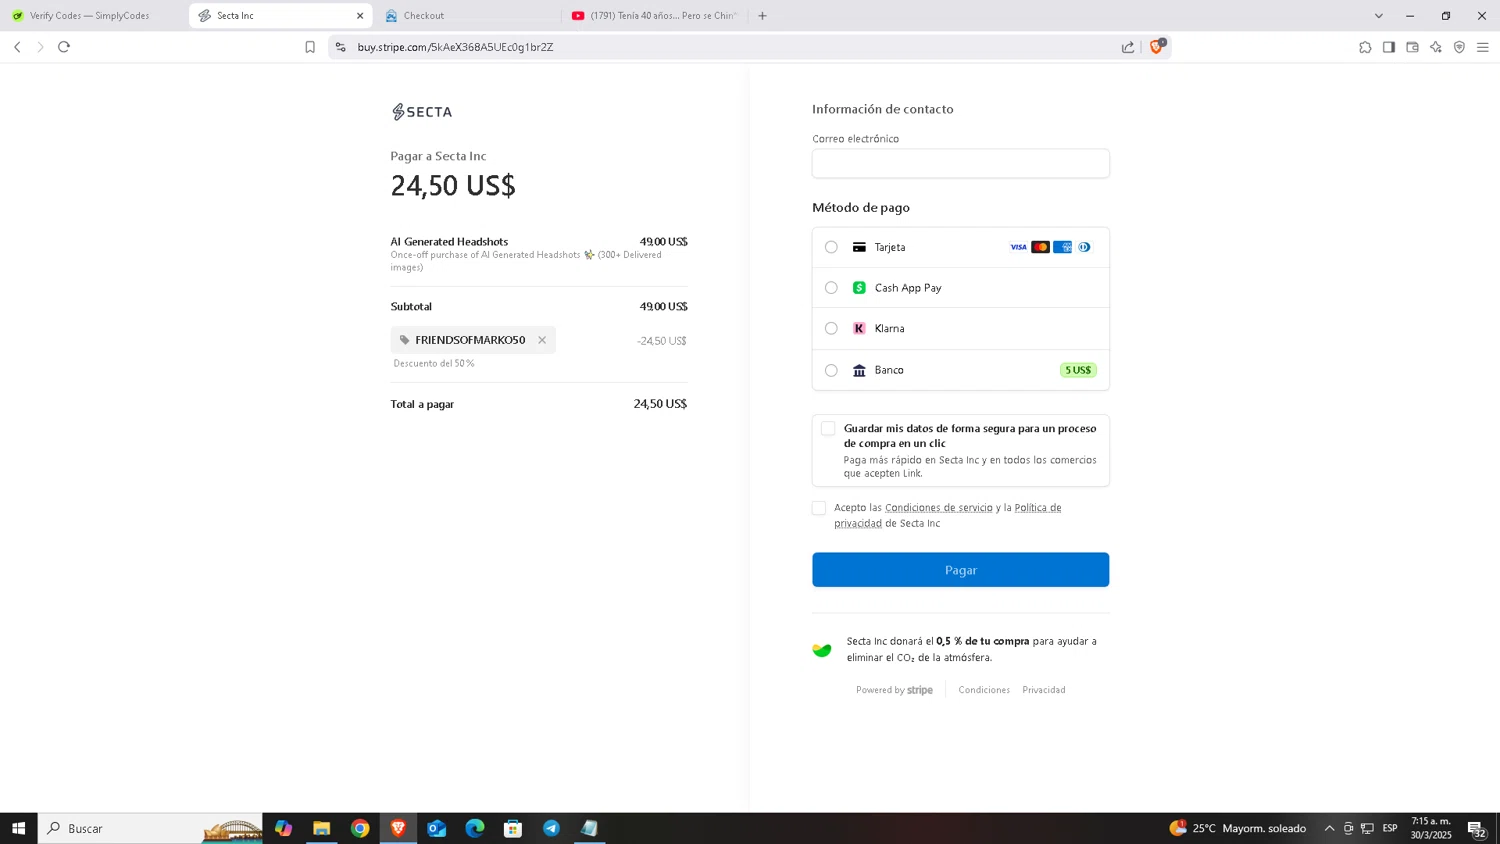Open Google Chrome from the taskbar

point(360,828)
